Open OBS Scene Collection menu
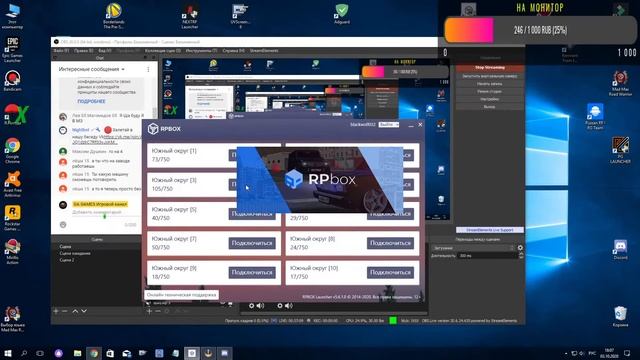Viewport: 640px width, 360px height. click(x=163, y=51)
